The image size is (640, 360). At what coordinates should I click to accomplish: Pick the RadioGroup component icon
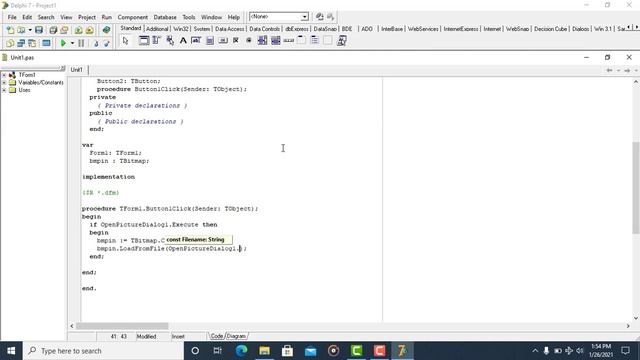tap(315, 40)
